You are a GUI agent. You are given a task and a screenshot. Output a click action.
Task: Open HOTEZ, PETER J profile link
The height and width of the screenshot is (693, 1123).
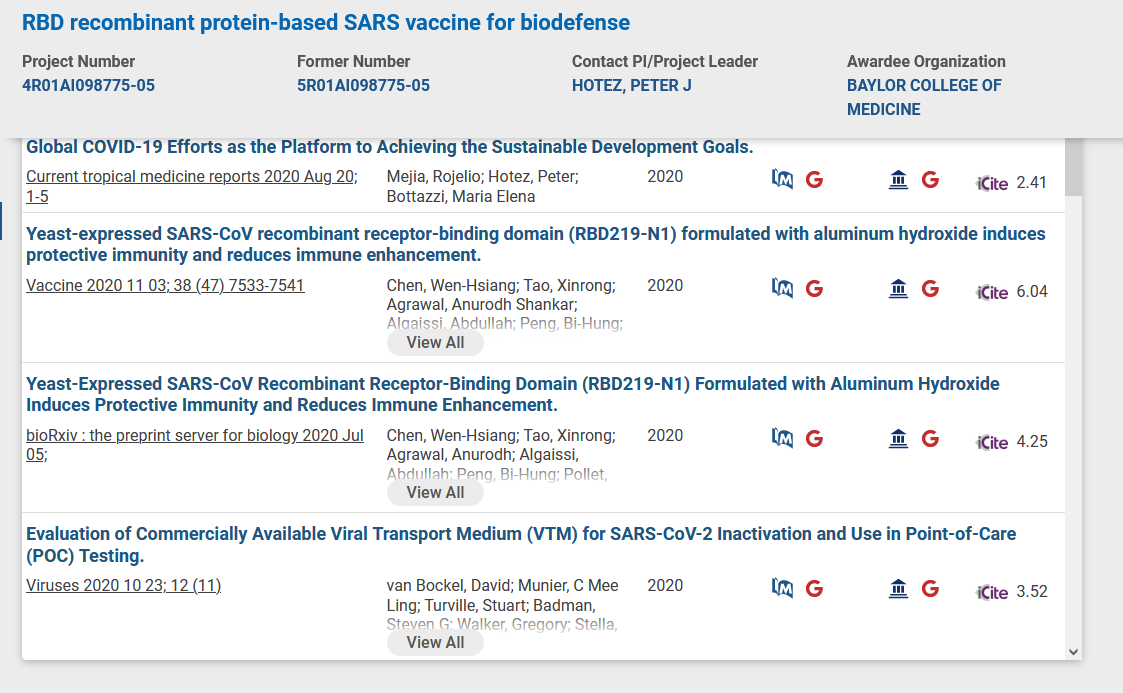tap(632, 85)
